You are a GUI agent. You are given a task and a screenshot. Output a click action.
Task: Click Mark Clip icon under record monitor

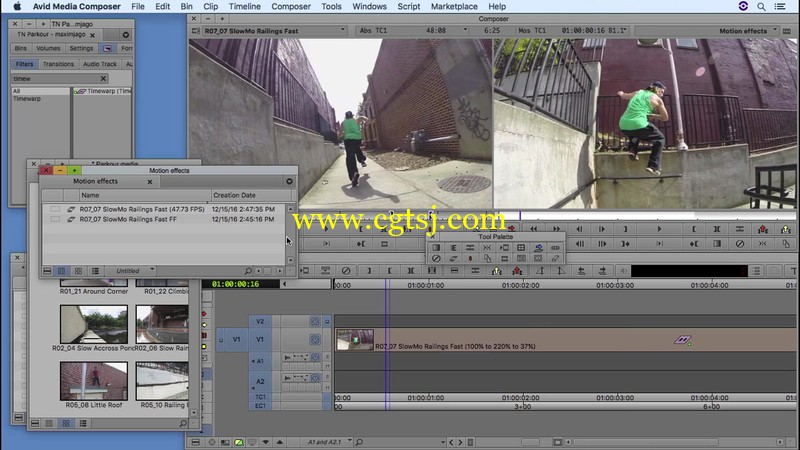pos(717,229)
